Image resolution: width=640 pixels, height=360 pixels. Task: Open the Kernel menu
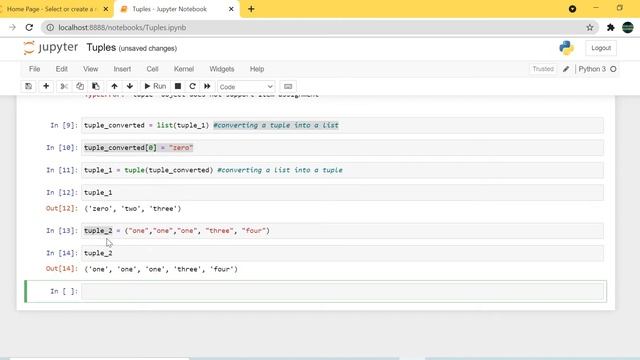[184, 69]
